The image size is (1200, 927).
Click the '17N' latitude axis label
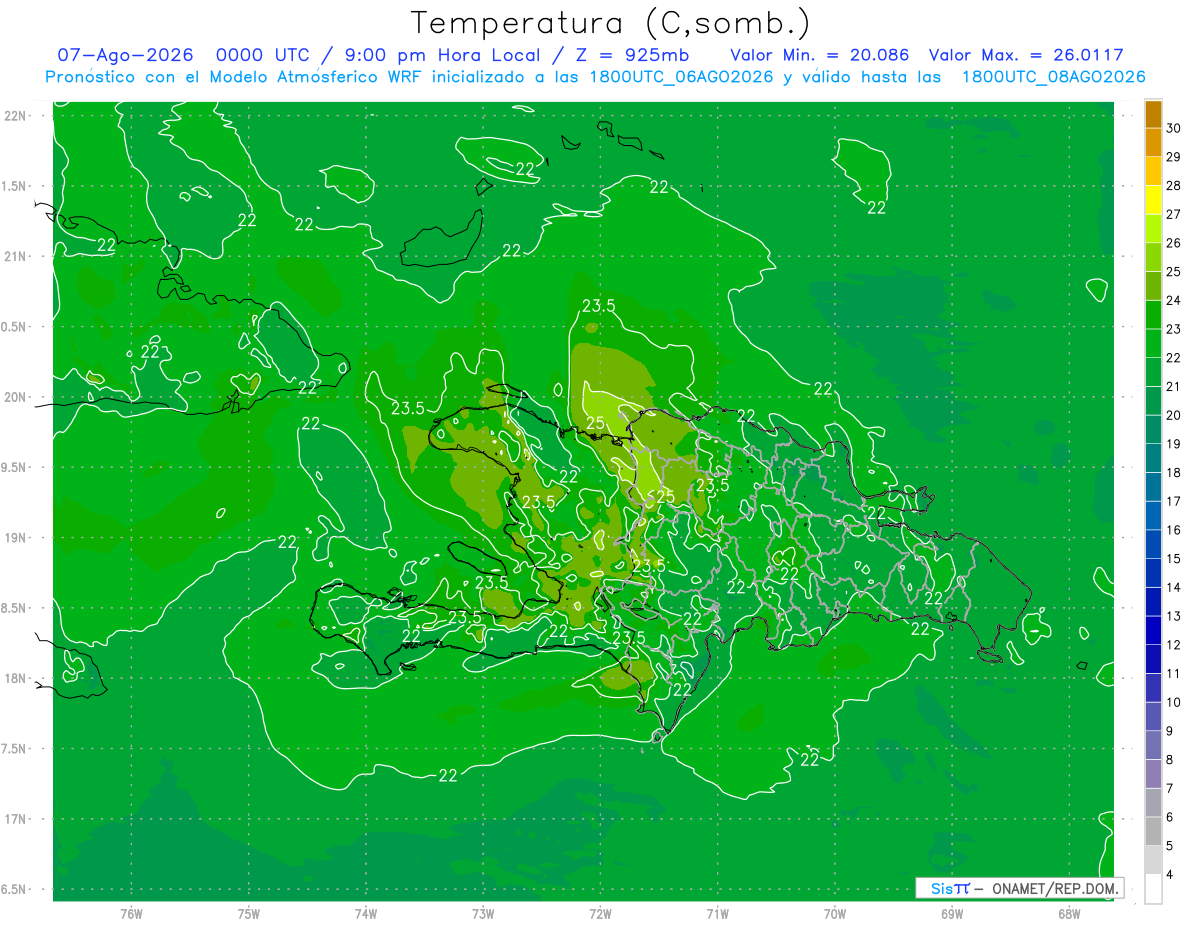(16, 819)
